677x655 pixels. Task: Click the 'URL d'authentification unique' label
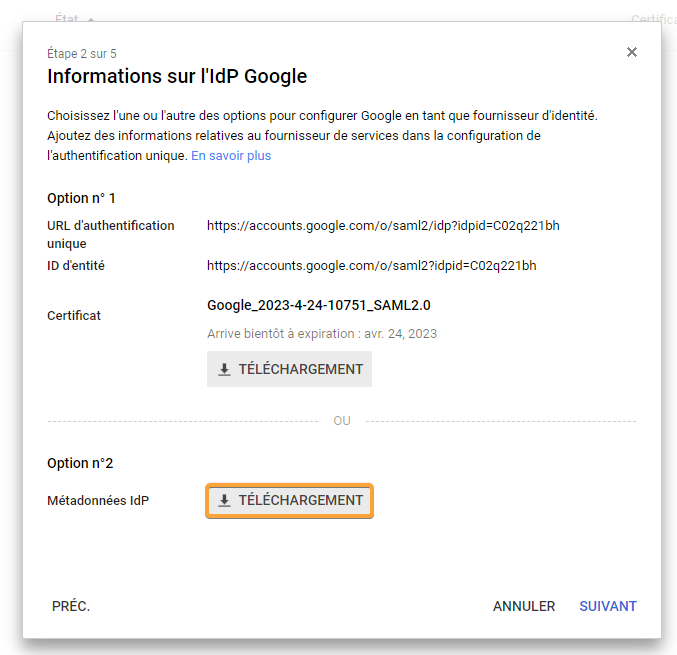pos(111,234)
